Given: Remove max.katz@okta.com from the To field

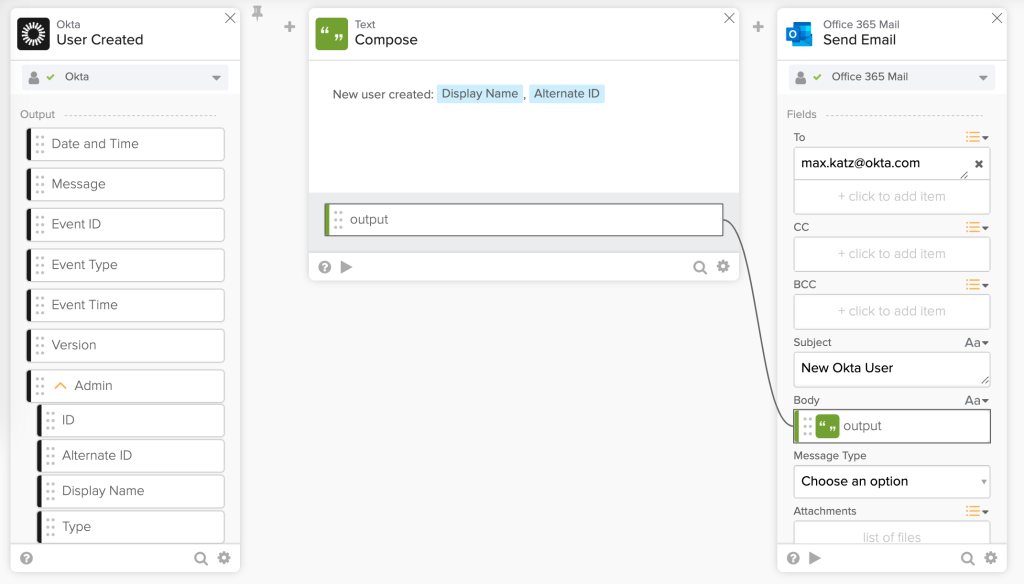Looking at the screenshot, I should point(979,164).
